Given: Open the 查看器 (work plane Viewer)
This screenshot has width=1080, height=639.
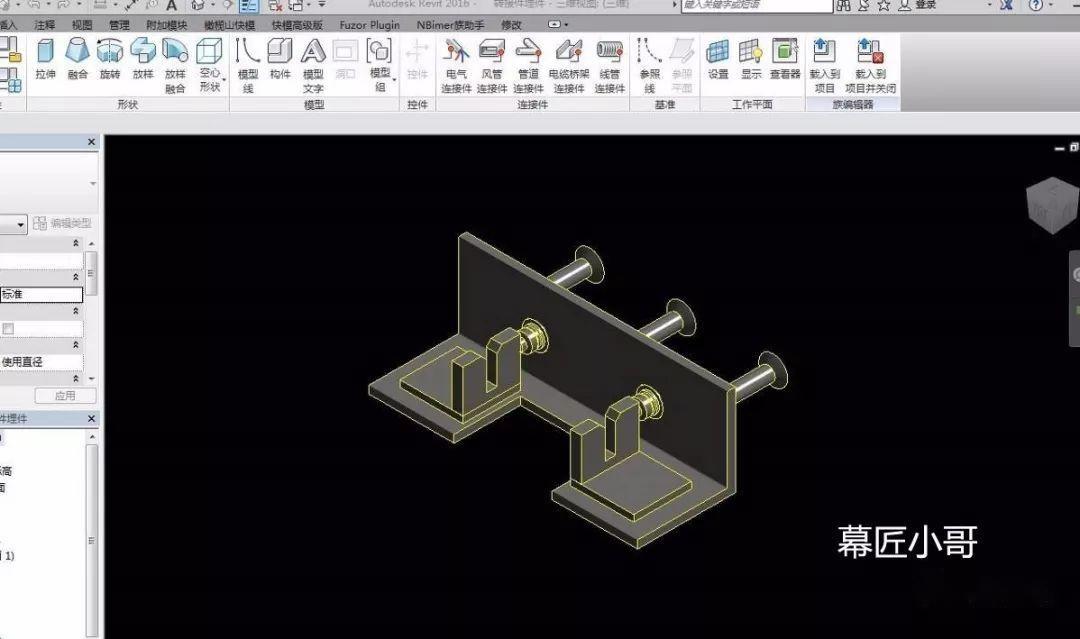Looking at the screenshot, I should [x=785, y=60].
